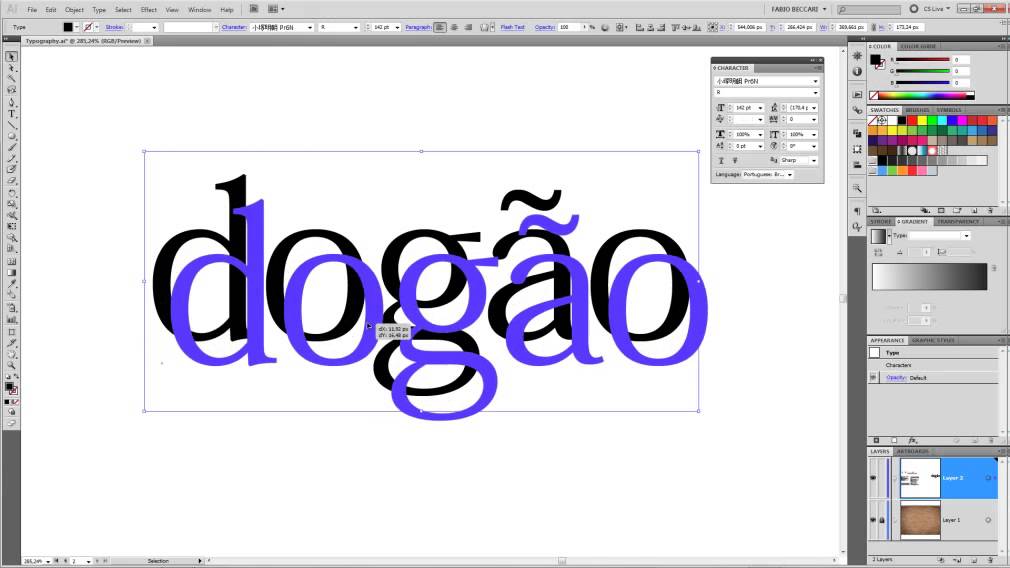Viewport: 1010px width, 568px height.
Task: Open the Swatch Libraries menu icon
Action: tap(877, 211)
